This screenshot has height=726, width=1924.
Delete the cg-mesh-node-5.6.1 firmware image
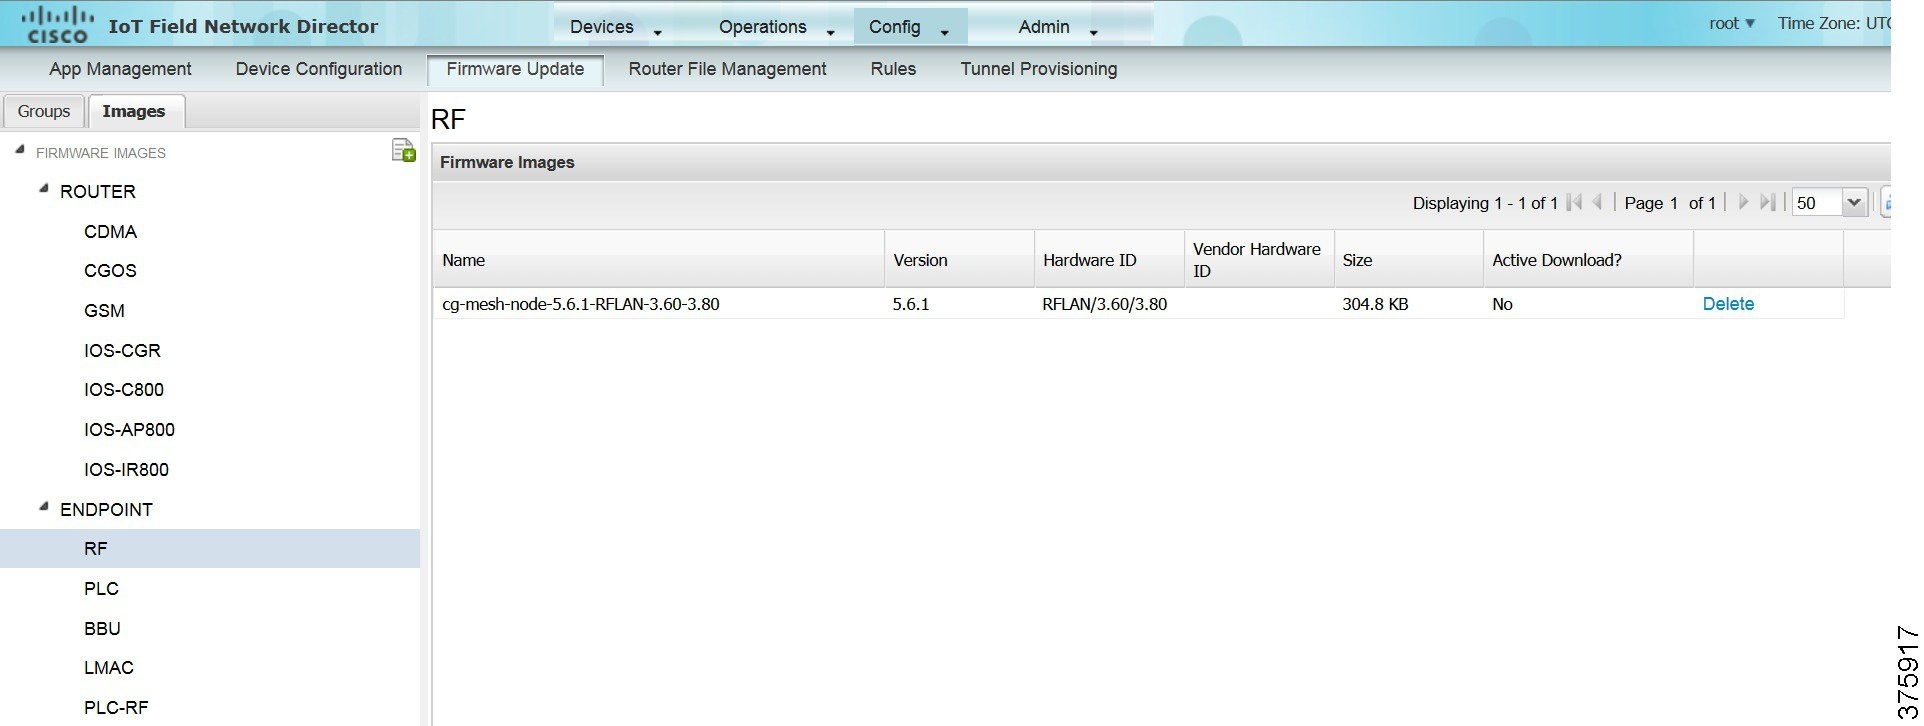click(1728, 304)
